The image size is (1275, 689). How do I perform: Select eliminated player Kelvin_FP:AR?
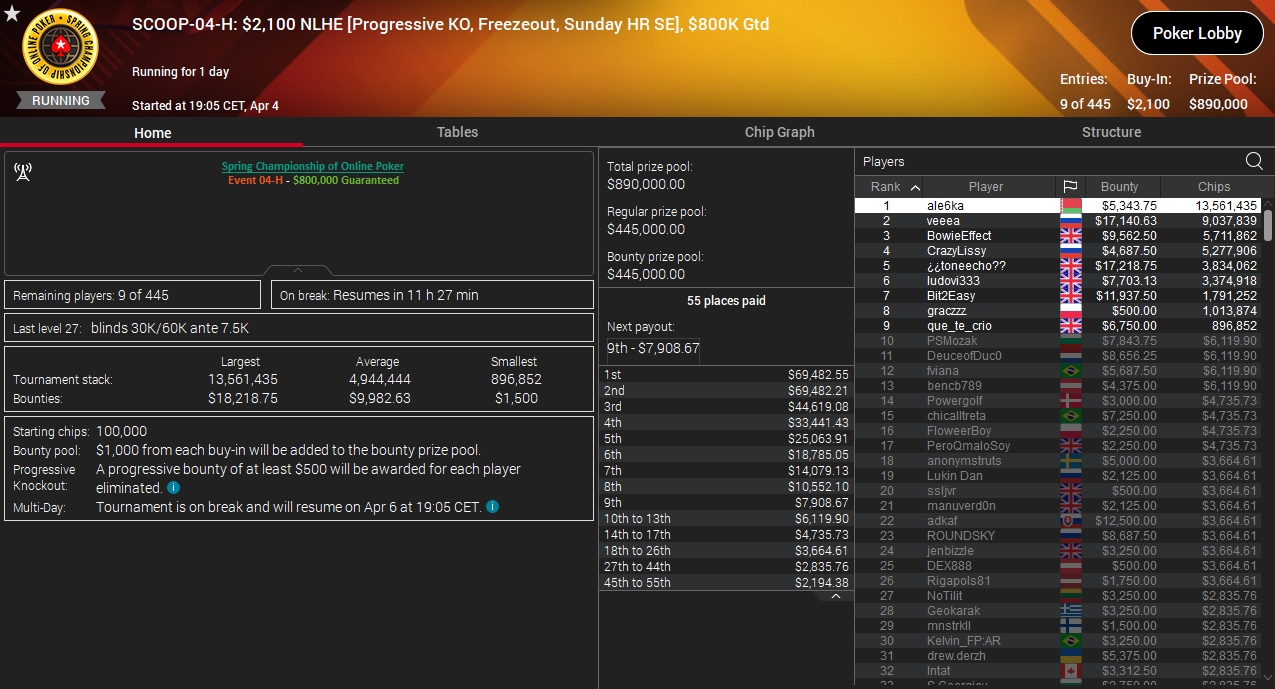coord(1058,641)
